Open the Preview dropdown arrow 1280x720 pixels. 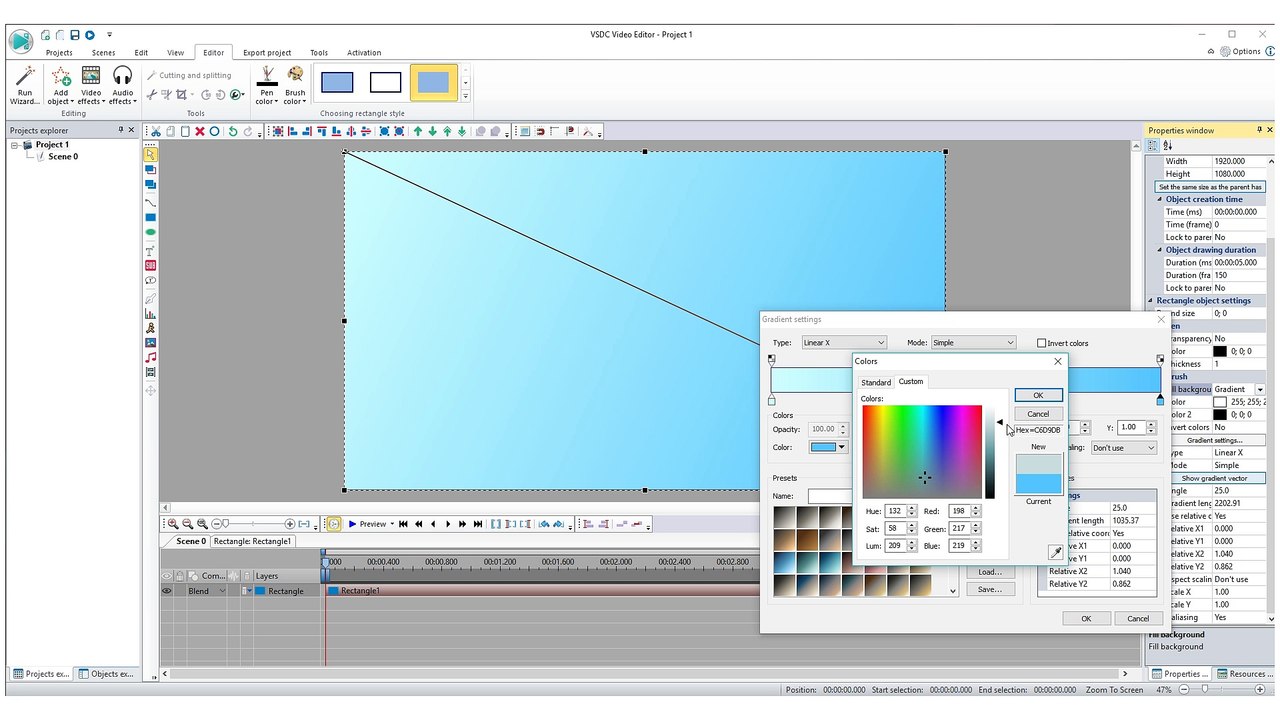tap(391, 524)
